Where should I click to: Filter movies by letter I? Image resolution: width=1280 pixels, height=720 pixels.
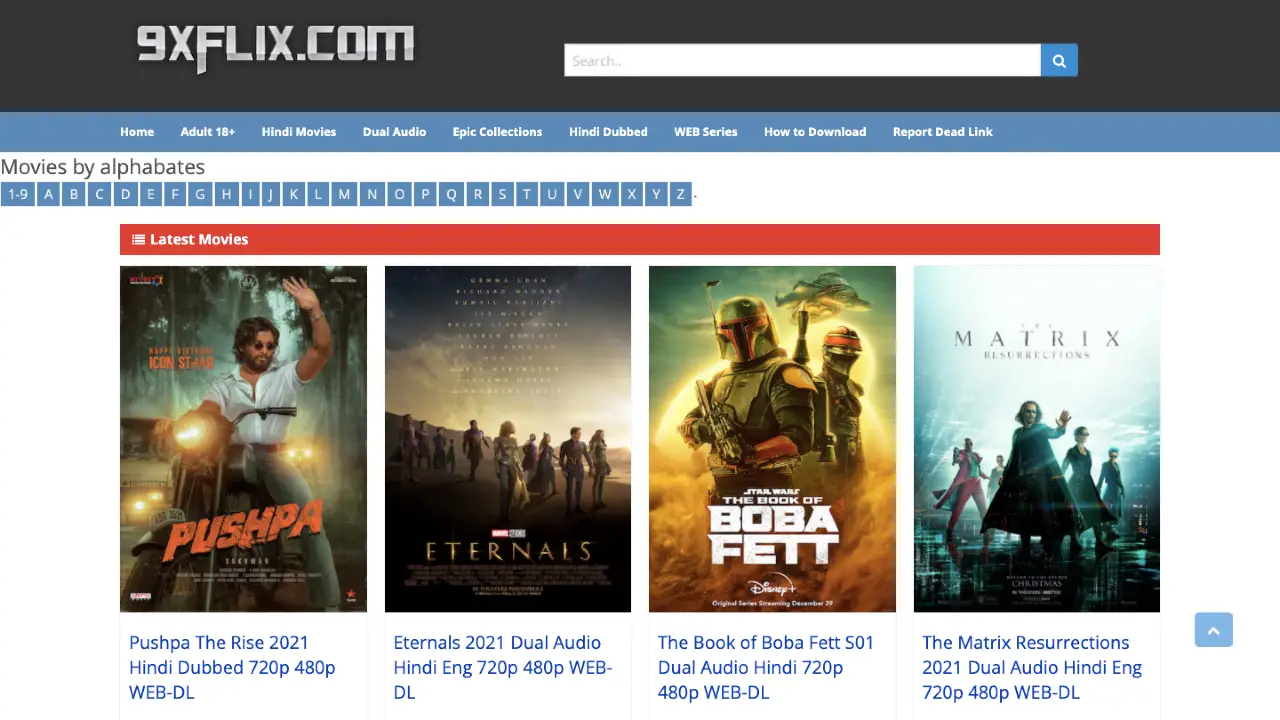coord(250,194)
